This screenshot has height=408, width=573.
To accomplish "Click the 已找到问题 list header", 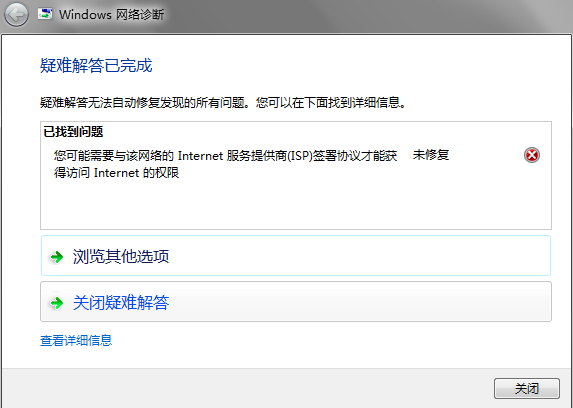I will coord(73,132).
